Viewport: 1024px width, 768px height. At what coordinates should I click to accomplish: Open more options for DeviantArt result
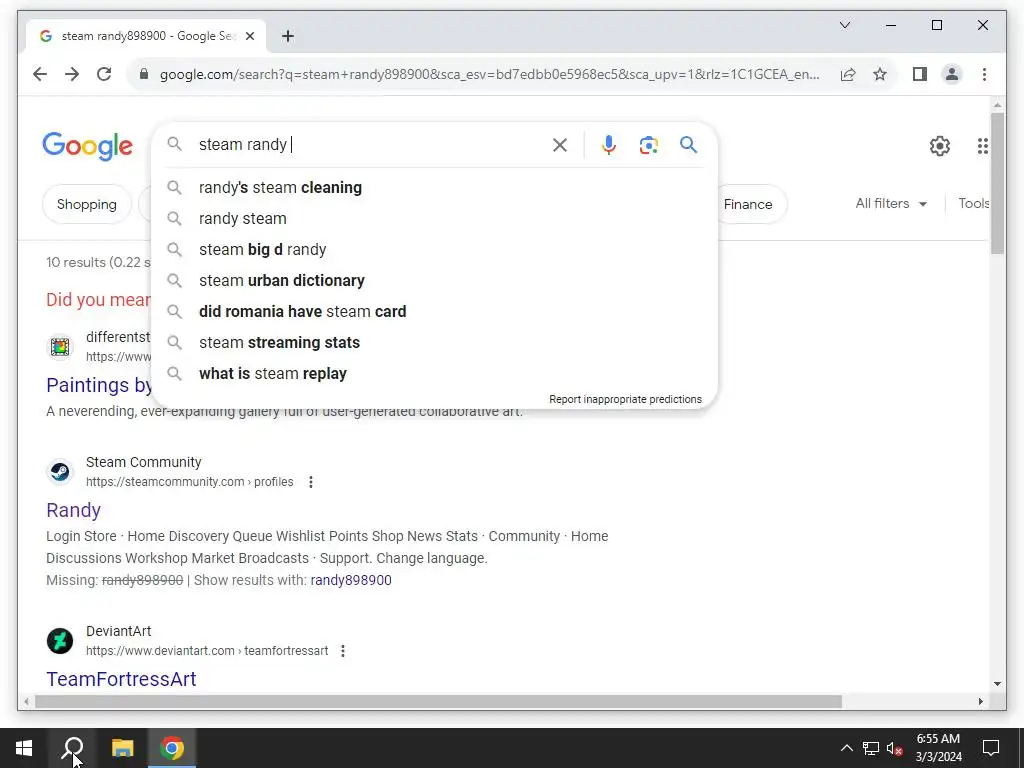click(343, 651)
